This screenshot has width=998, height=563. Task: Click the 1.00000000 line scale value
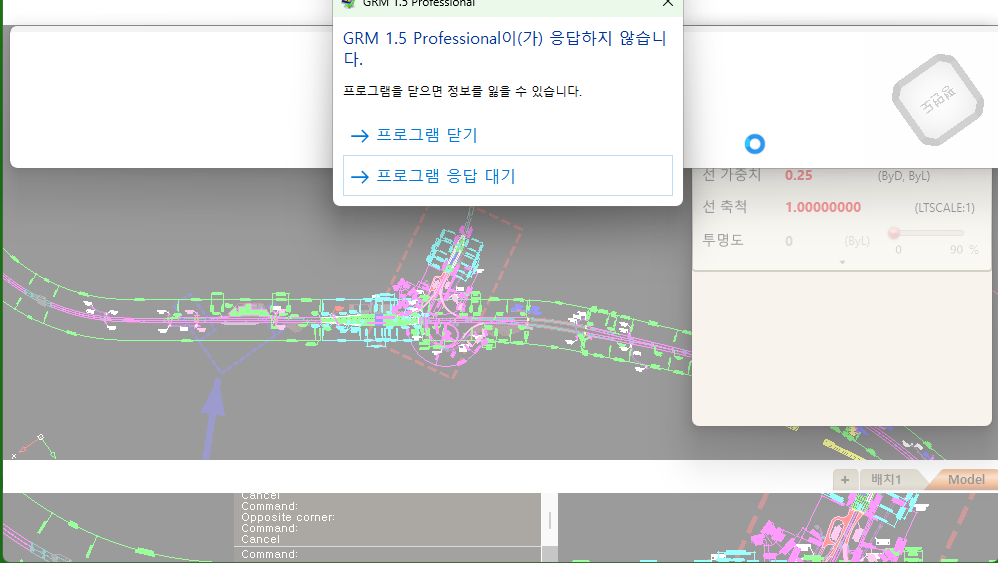coord(823,207)
